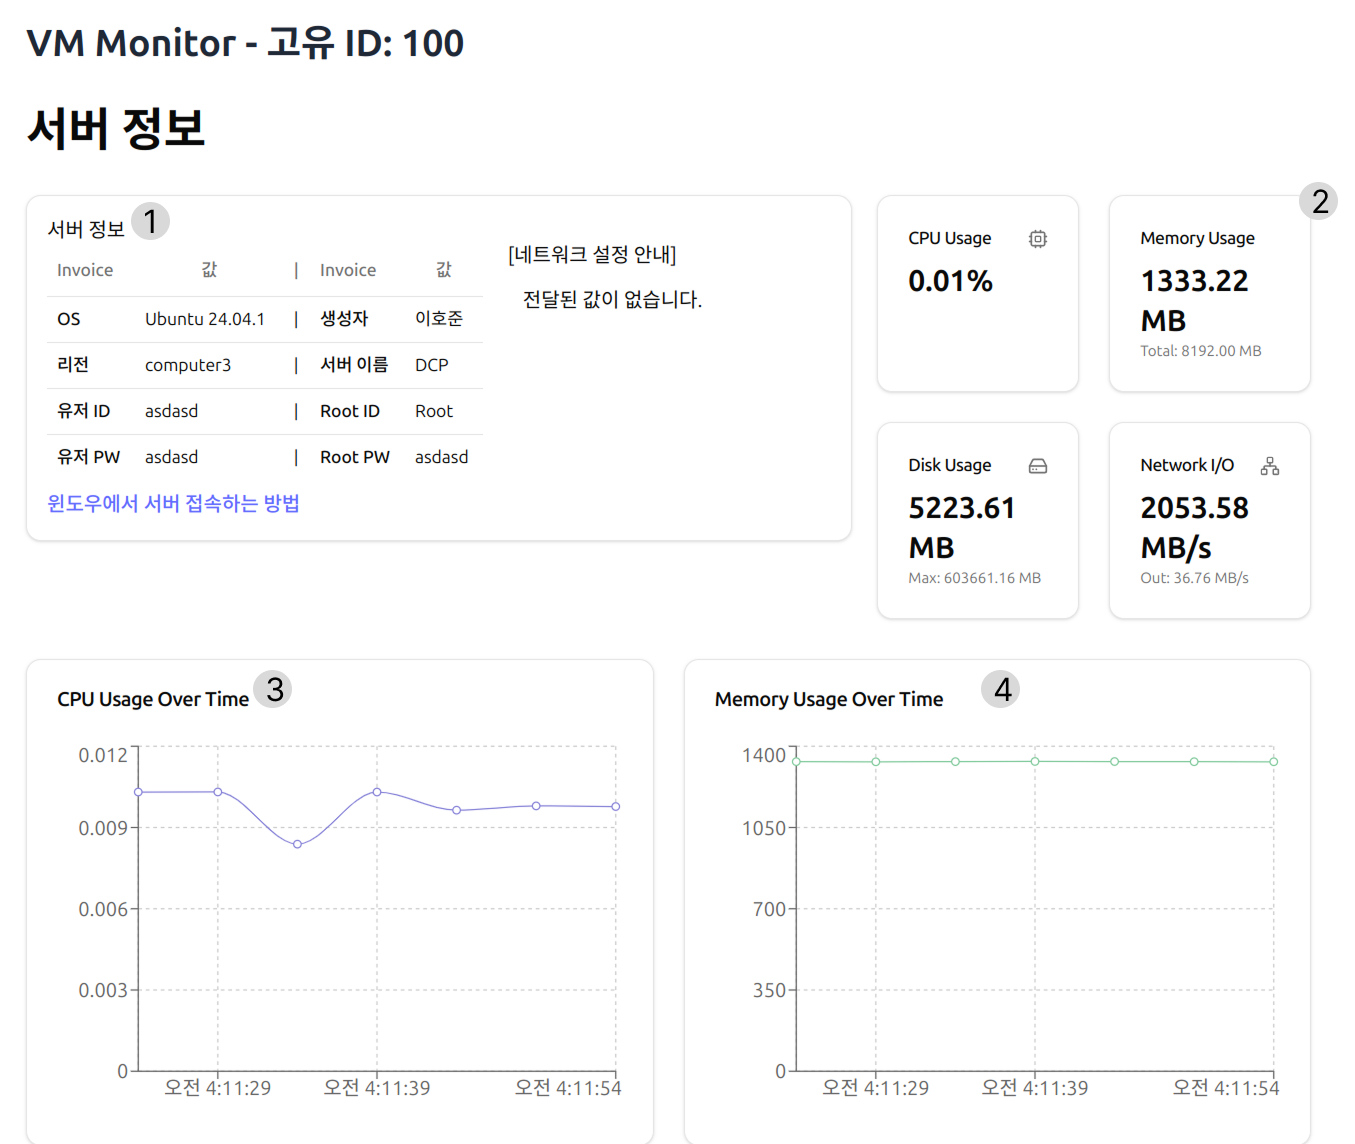1355x1144 pixels.
Task: Click the Network I/O topology icon
Action: 1269,466
